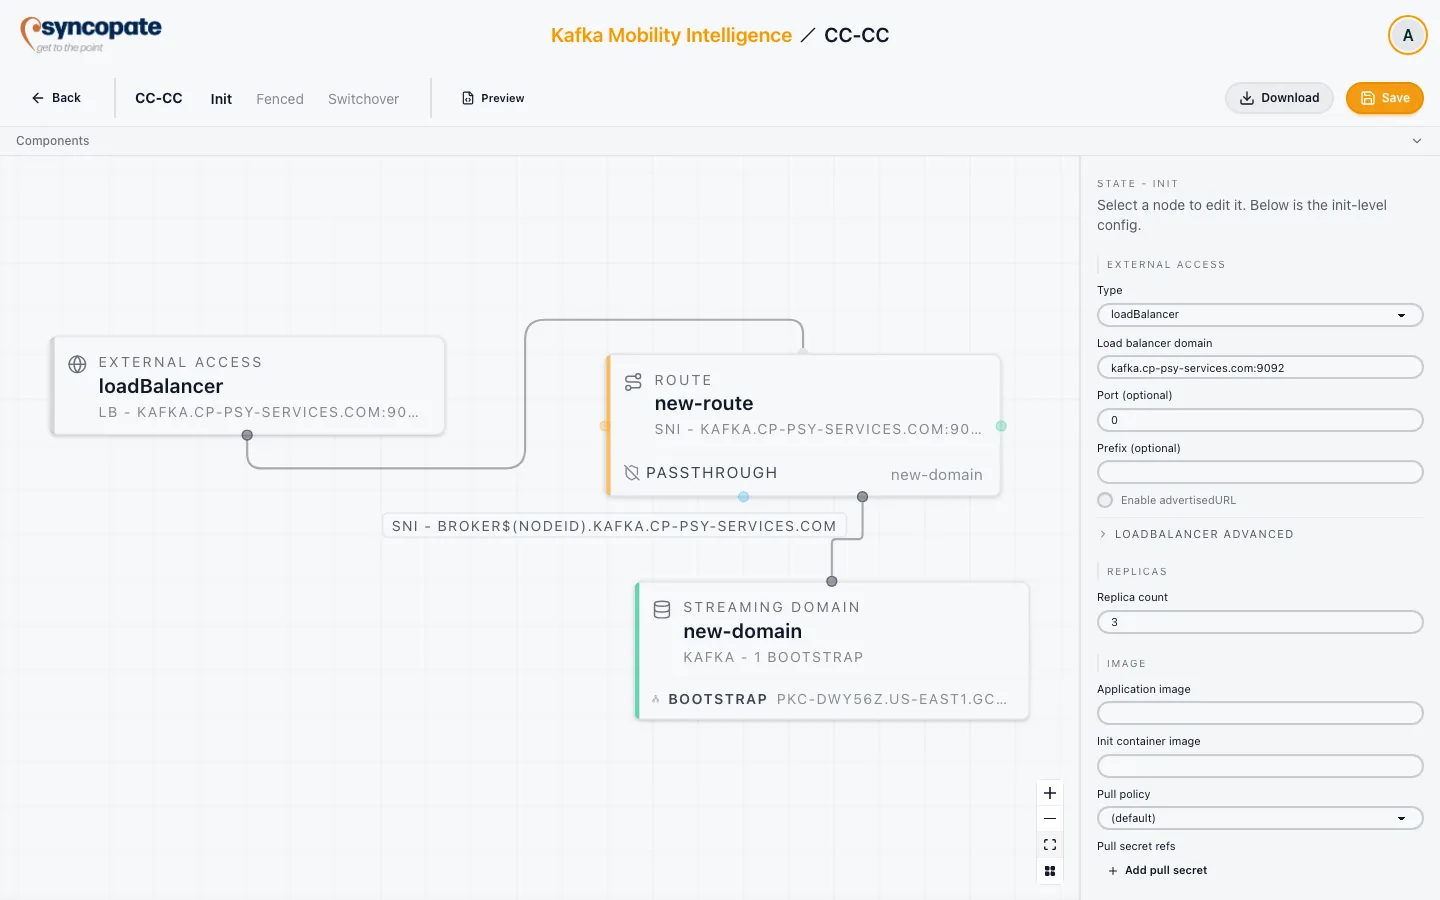This screenshot has width=1440, height=900.
Task: Switch to the Init tab
Action: click(221, 99)
